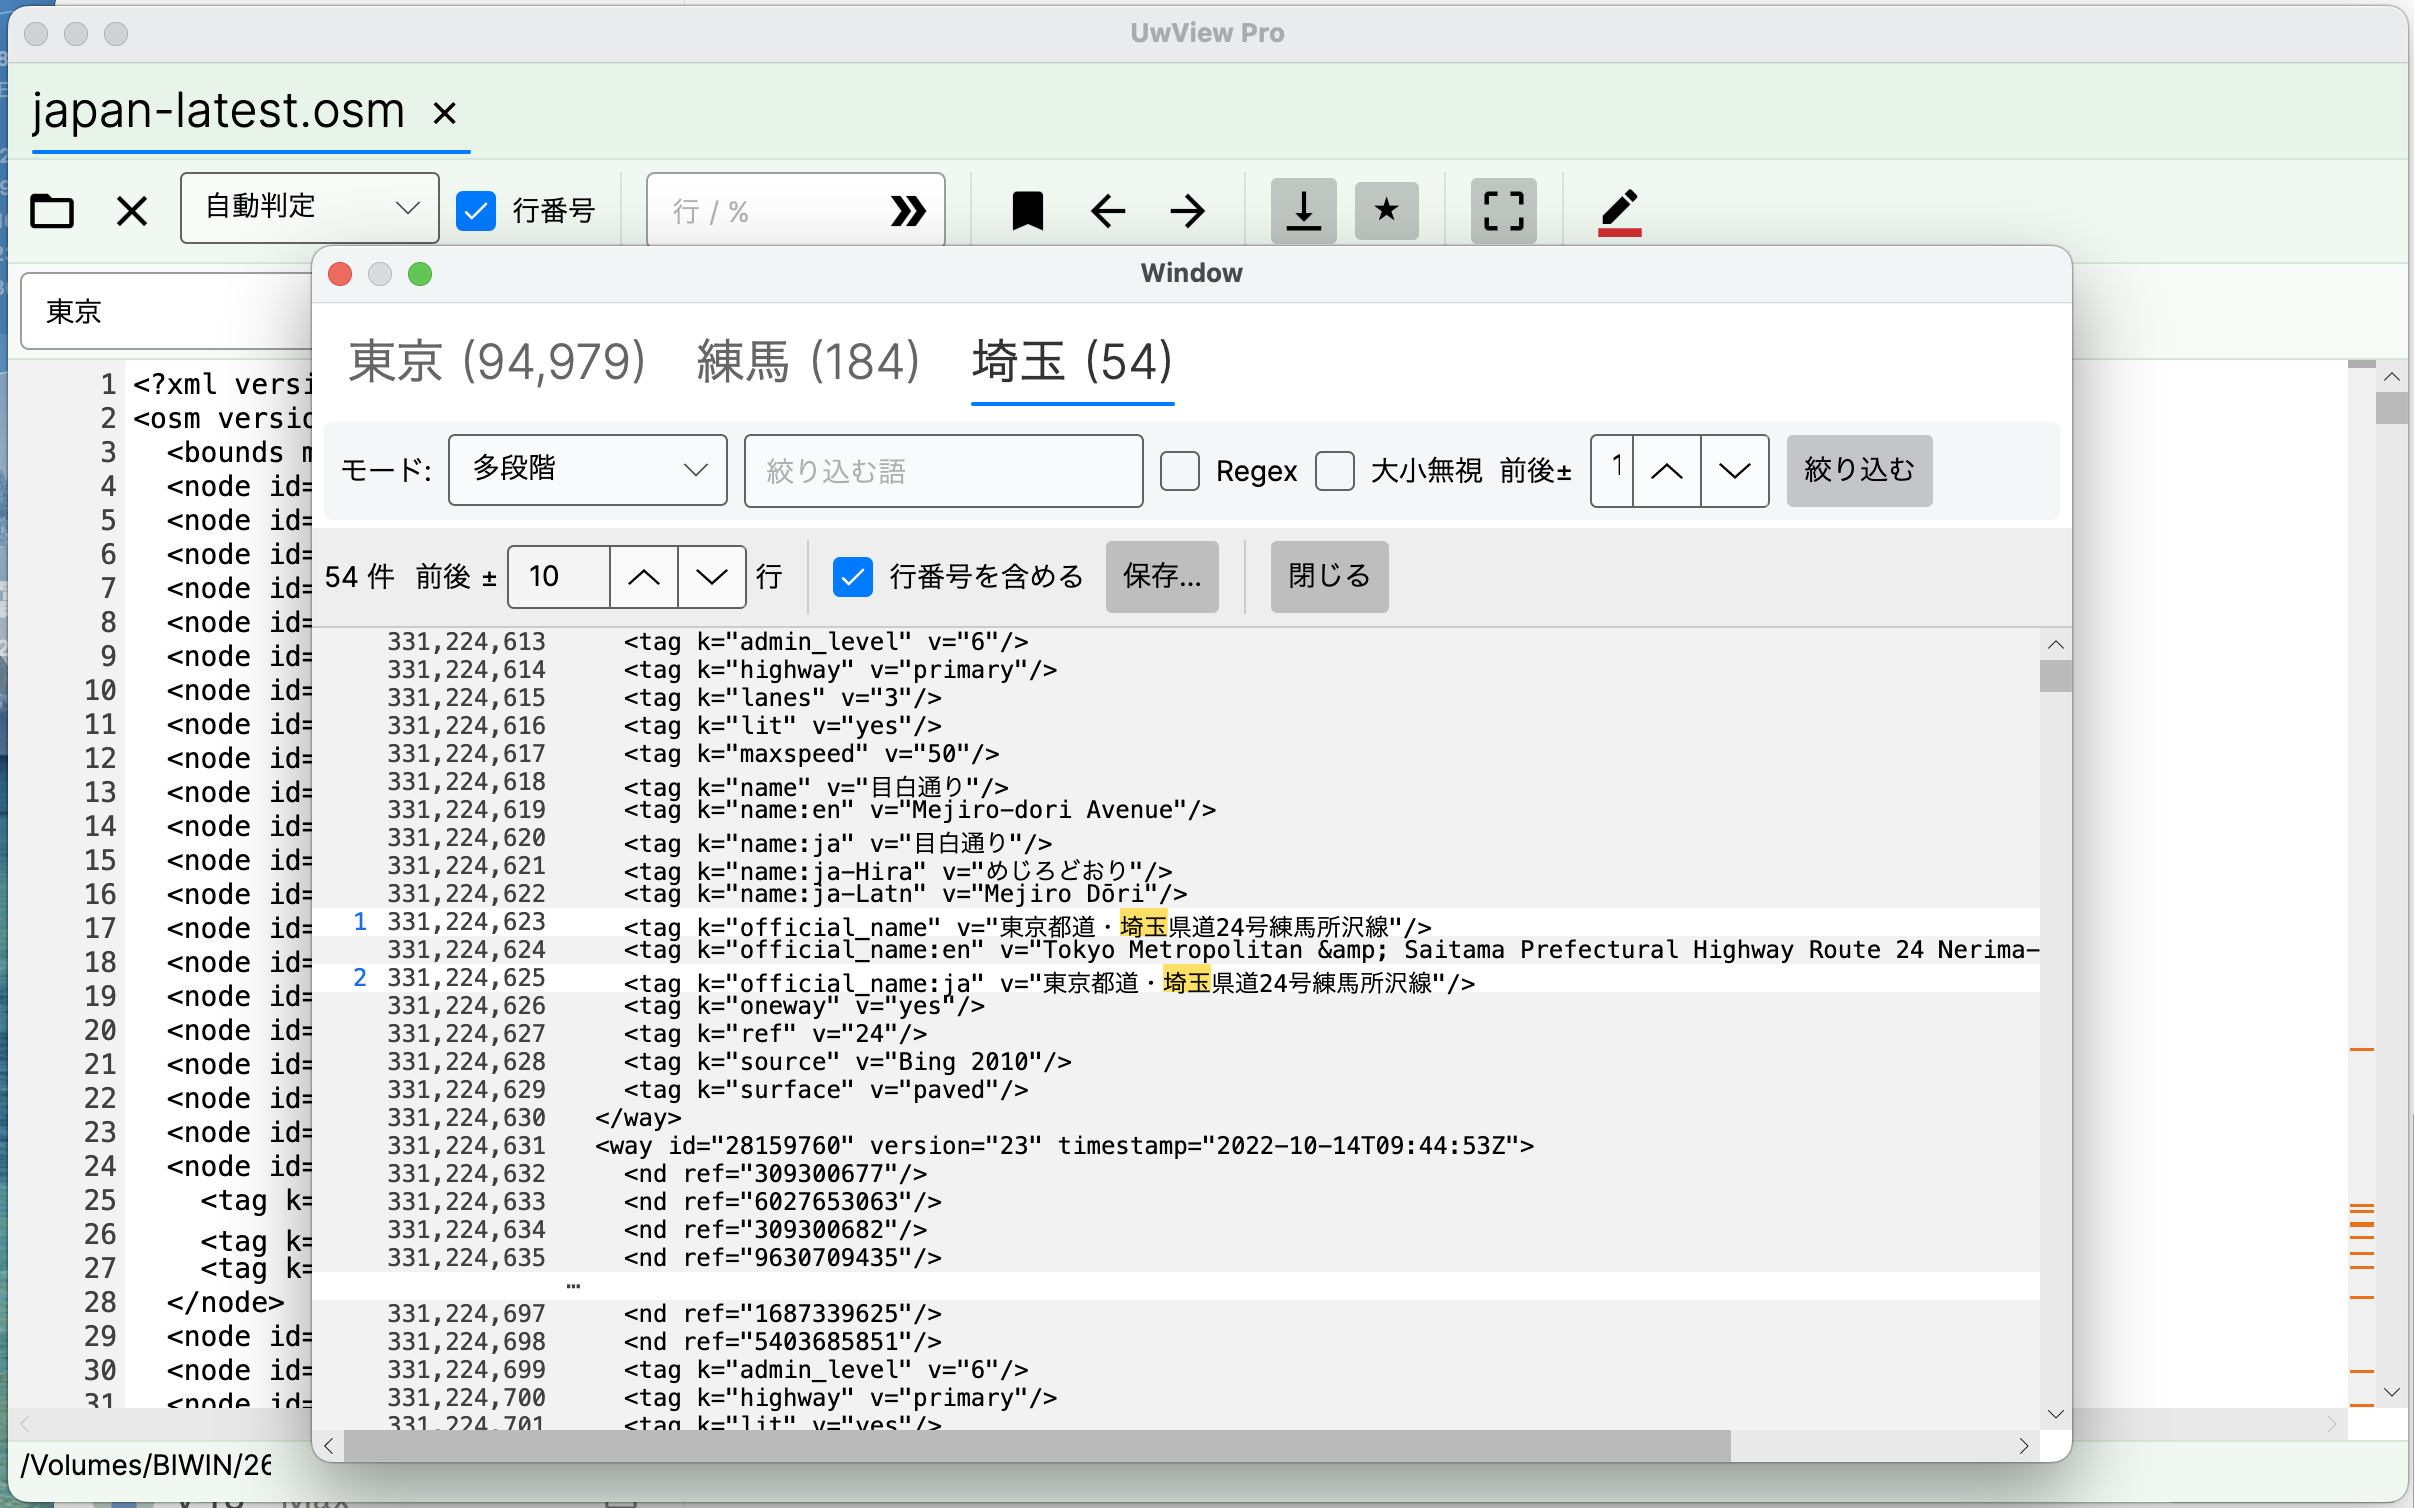Increase the filter 前後± stepper value
This screenshot has height=1508, width=2414.
(x=1666, y=471)
